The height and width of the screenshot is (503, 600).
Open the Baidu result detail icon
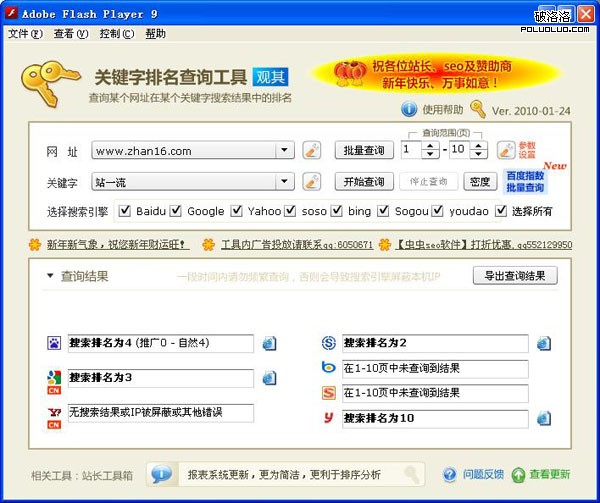tap(269, 344)
